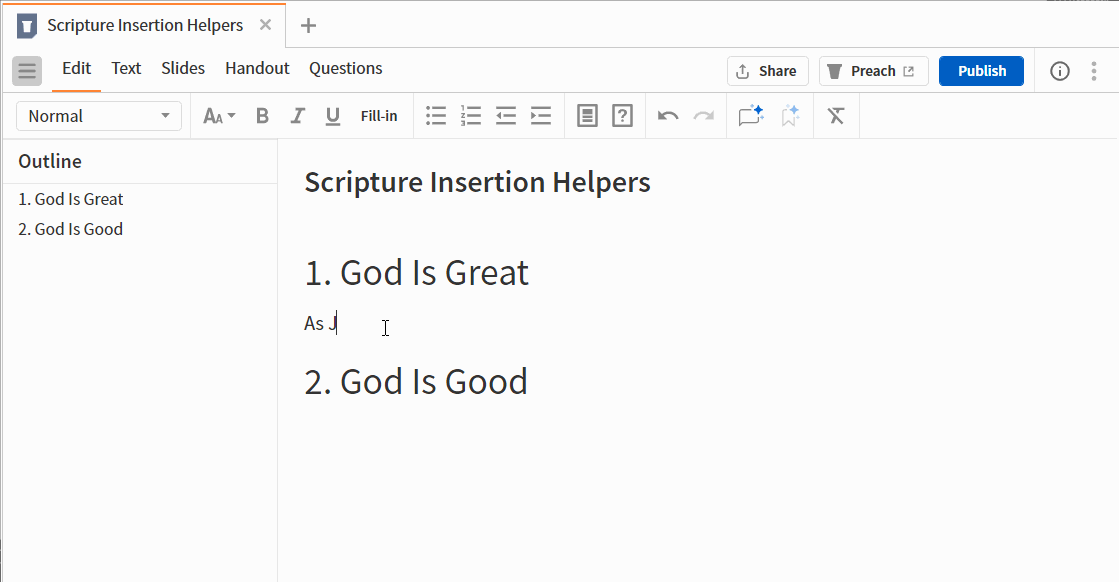This screenshot has height=582, width=1119.
Task: Click the Publish button
Action: click(x=981, y=71)
